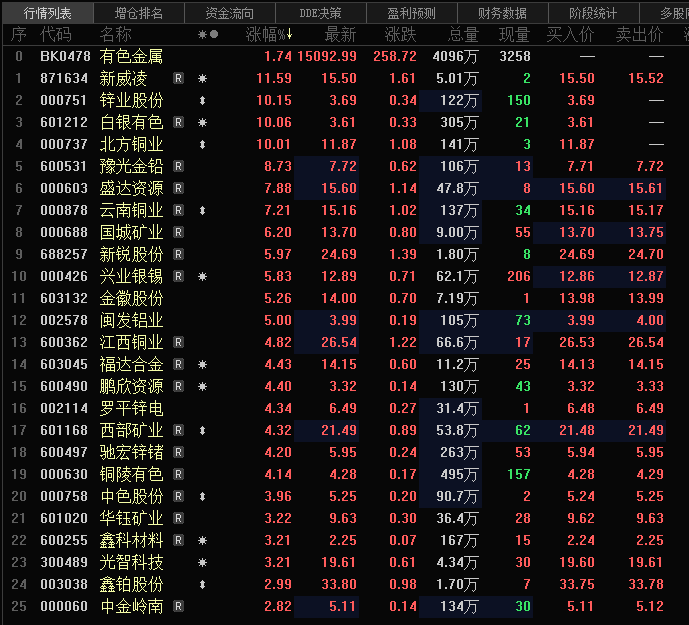
Task: Click the R badge for 新锐股份
Action: [178, 254]
